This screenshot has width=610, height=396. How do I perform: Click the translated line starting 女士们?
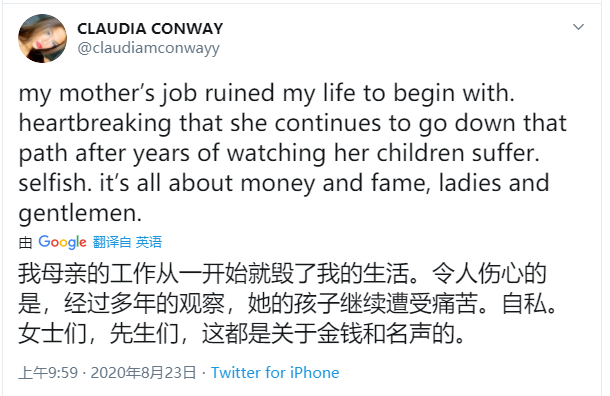241,334
